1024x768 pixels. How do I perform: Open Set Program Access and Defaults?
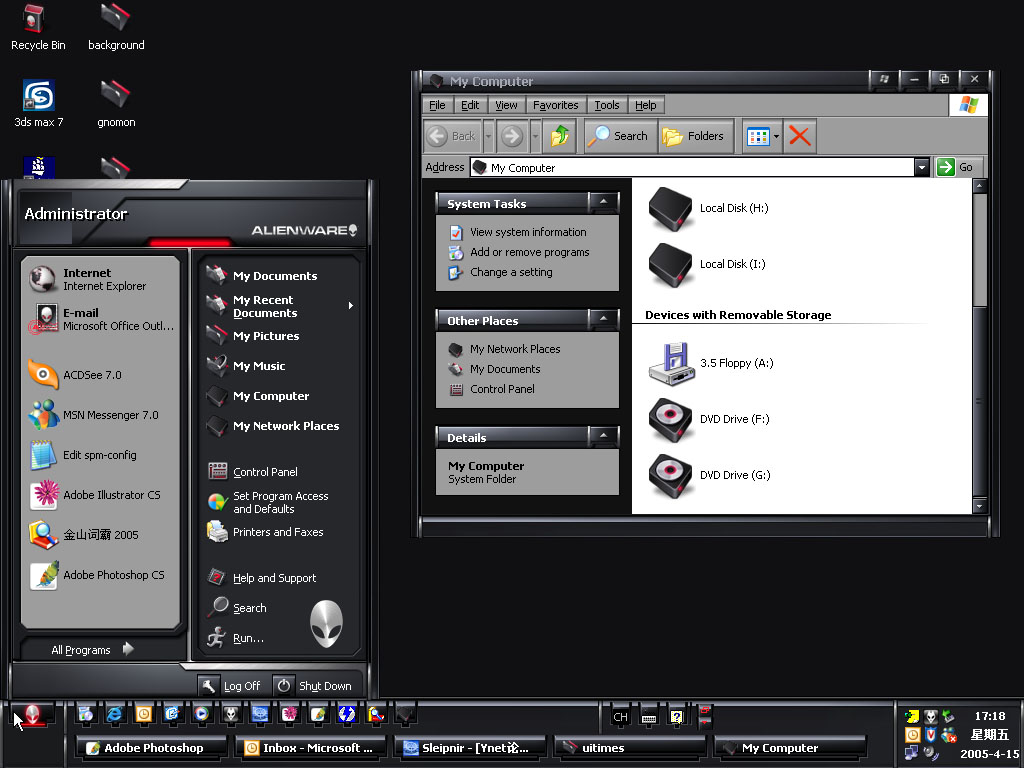(280, 502)
